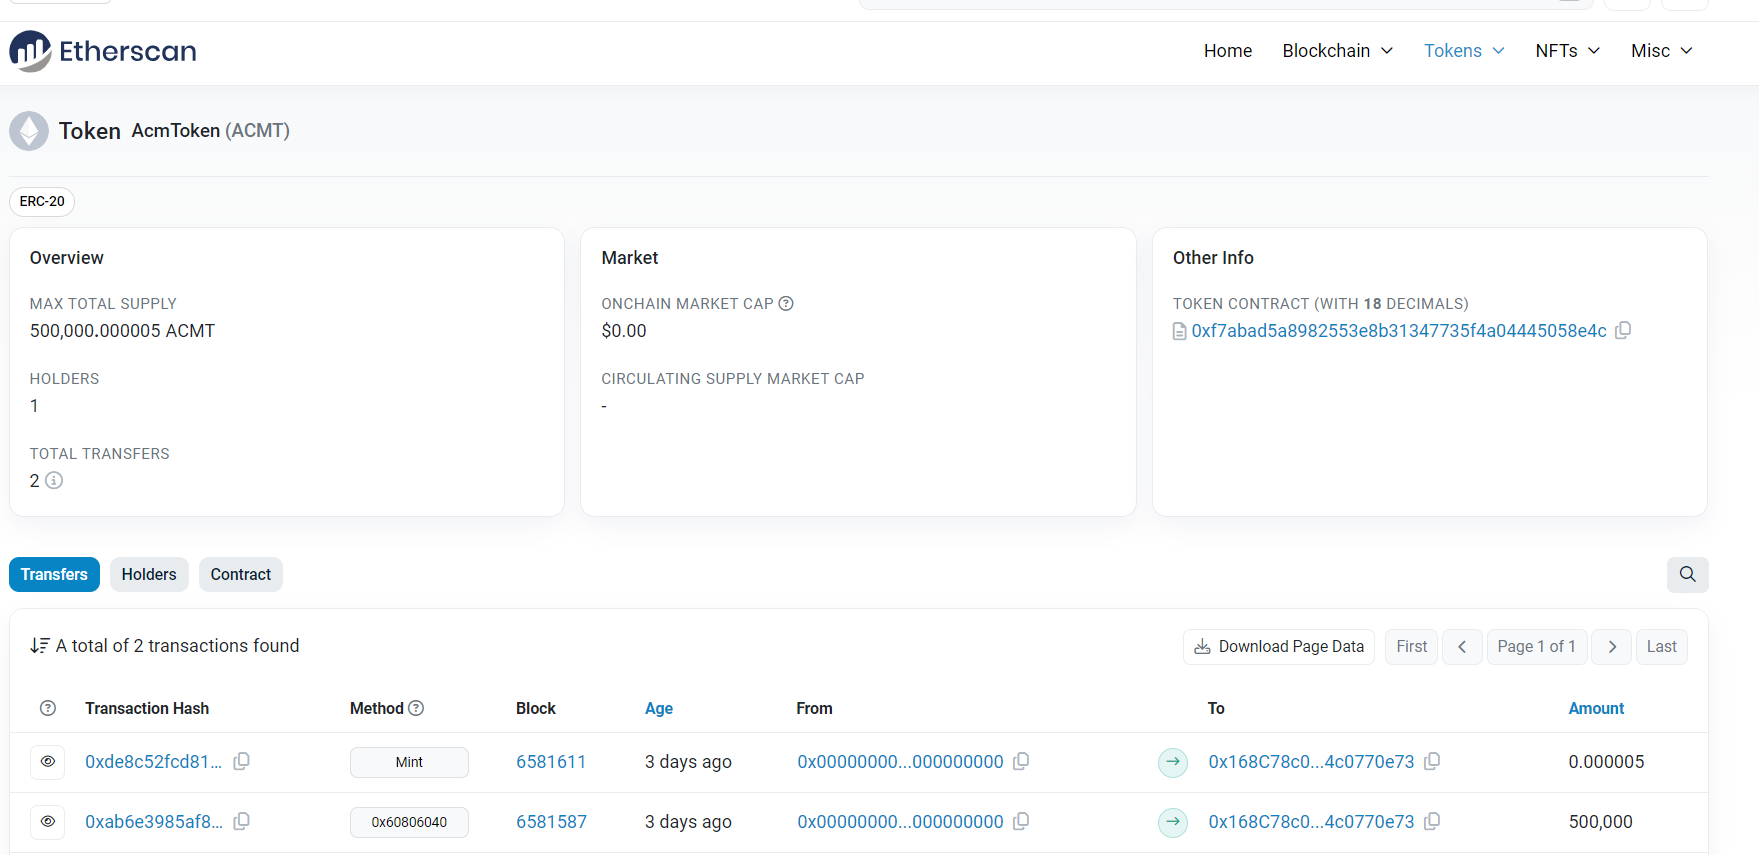Screen dimensions: 1759x855
Task: Click the AcmToken Ethereum token icon
Action: [x=29, y=131]
